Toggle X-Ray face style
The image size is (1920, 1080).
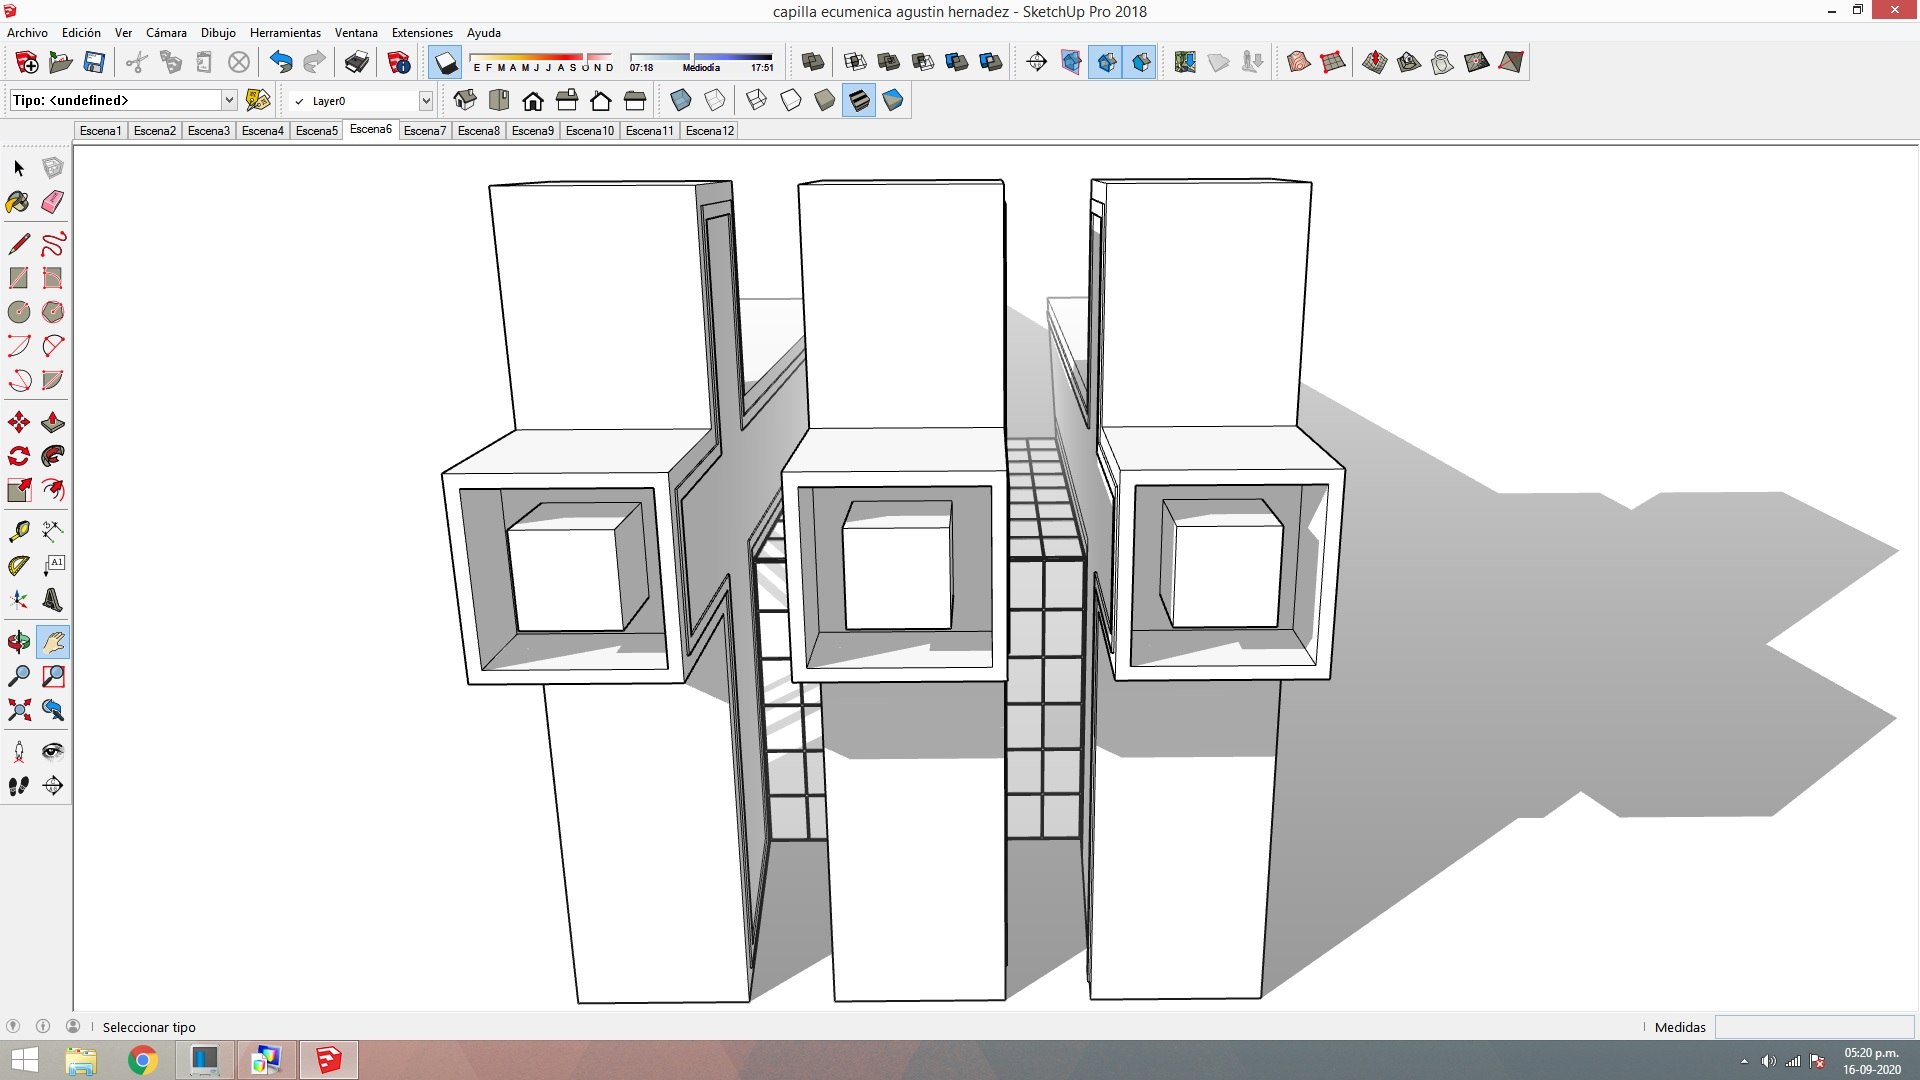681,100
